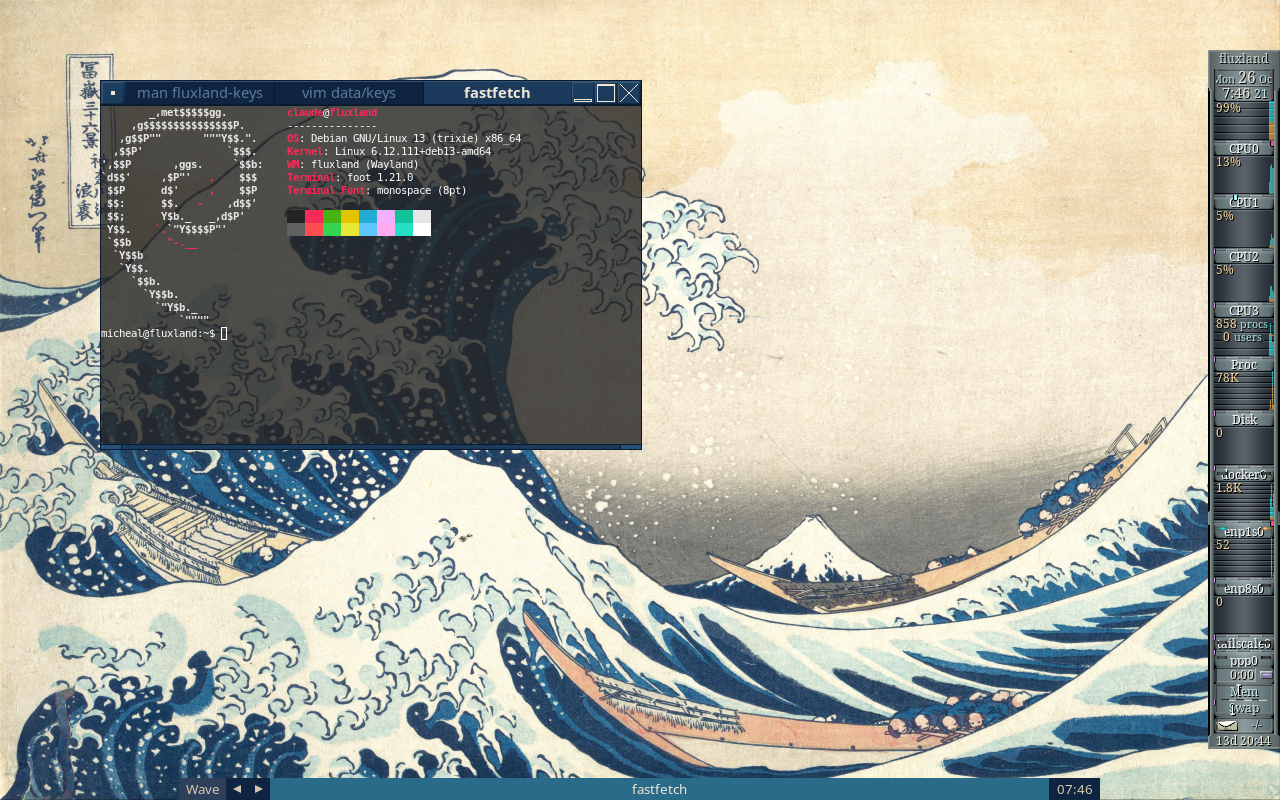This screenshot has height=800, width=1280.
Task: Click the Mem meter
Action: click(1244, 692)
